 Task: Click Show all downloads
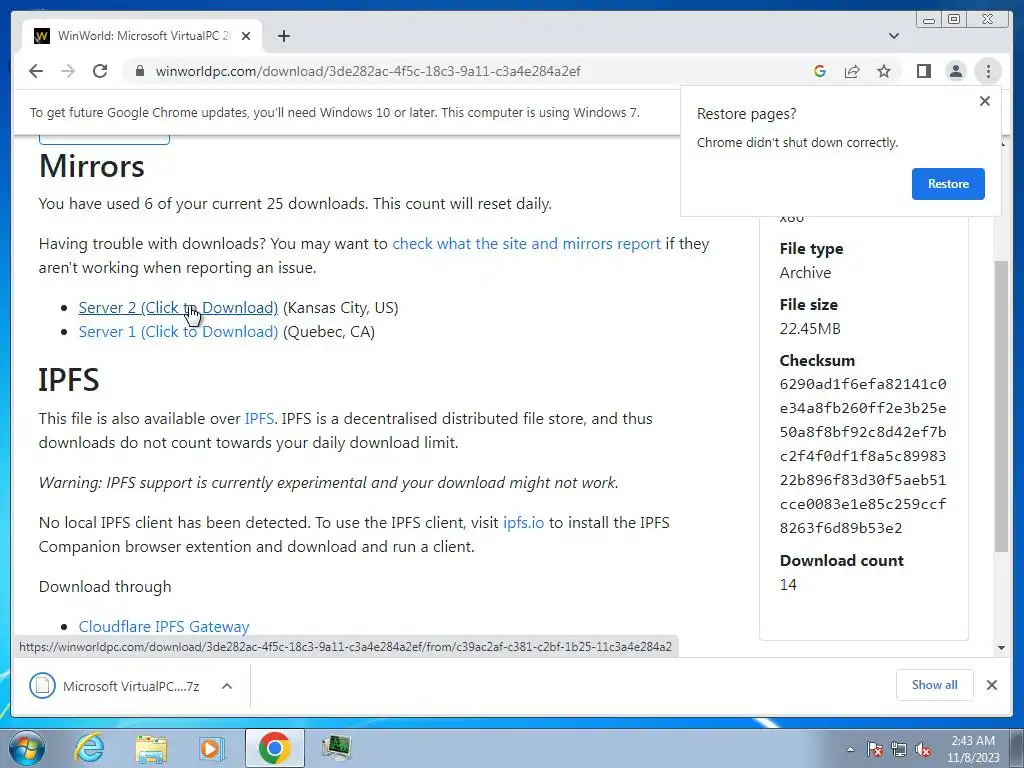pos(935,685)
